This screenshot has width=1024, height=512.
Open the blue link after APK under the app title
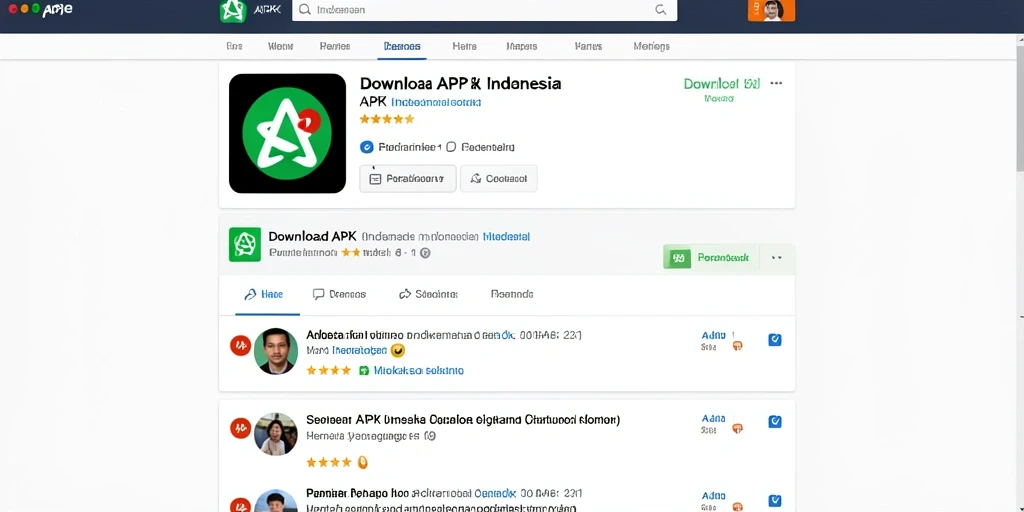(436, 103)
